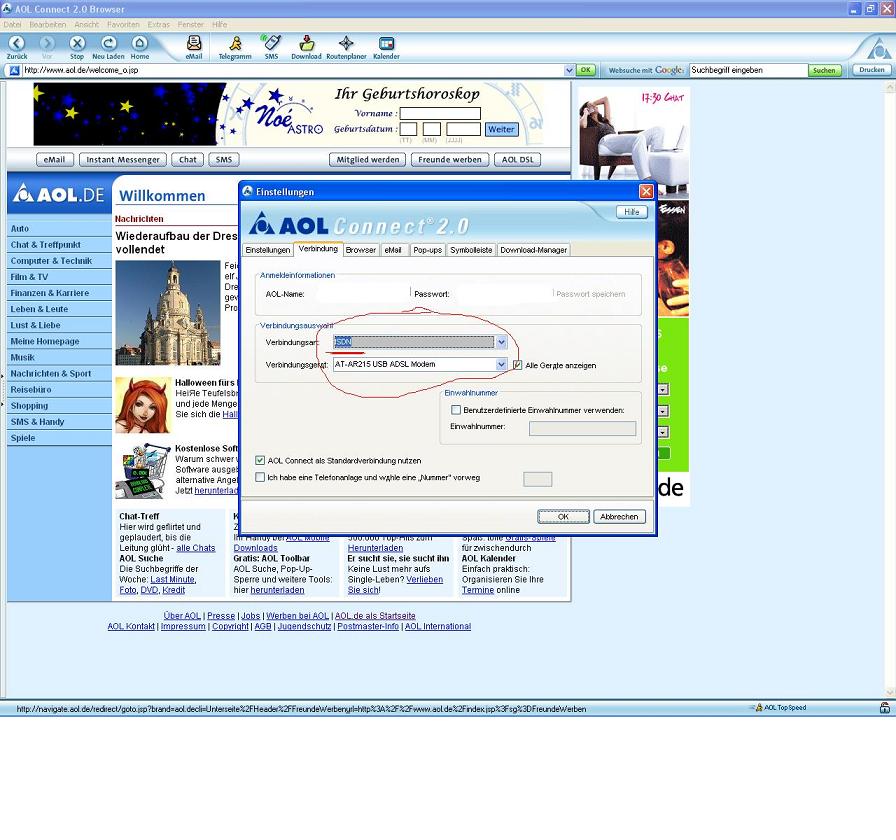Go to Home via toolbar icon
Viewport: 896px width, 840px height.
[140, 43]
